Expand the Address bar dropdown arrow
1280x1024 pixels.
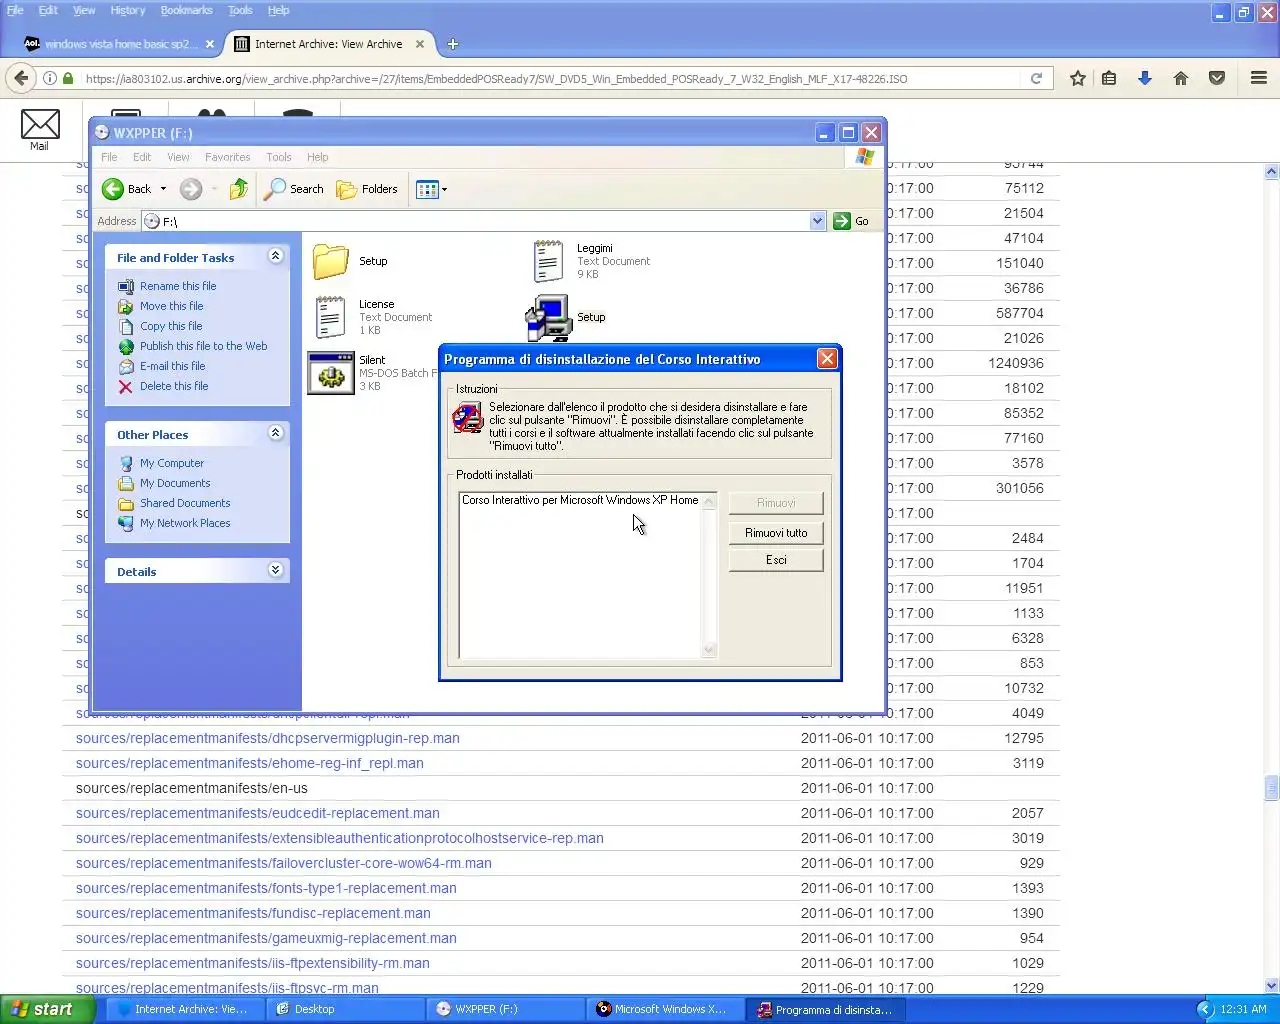[x=818, y=221]
